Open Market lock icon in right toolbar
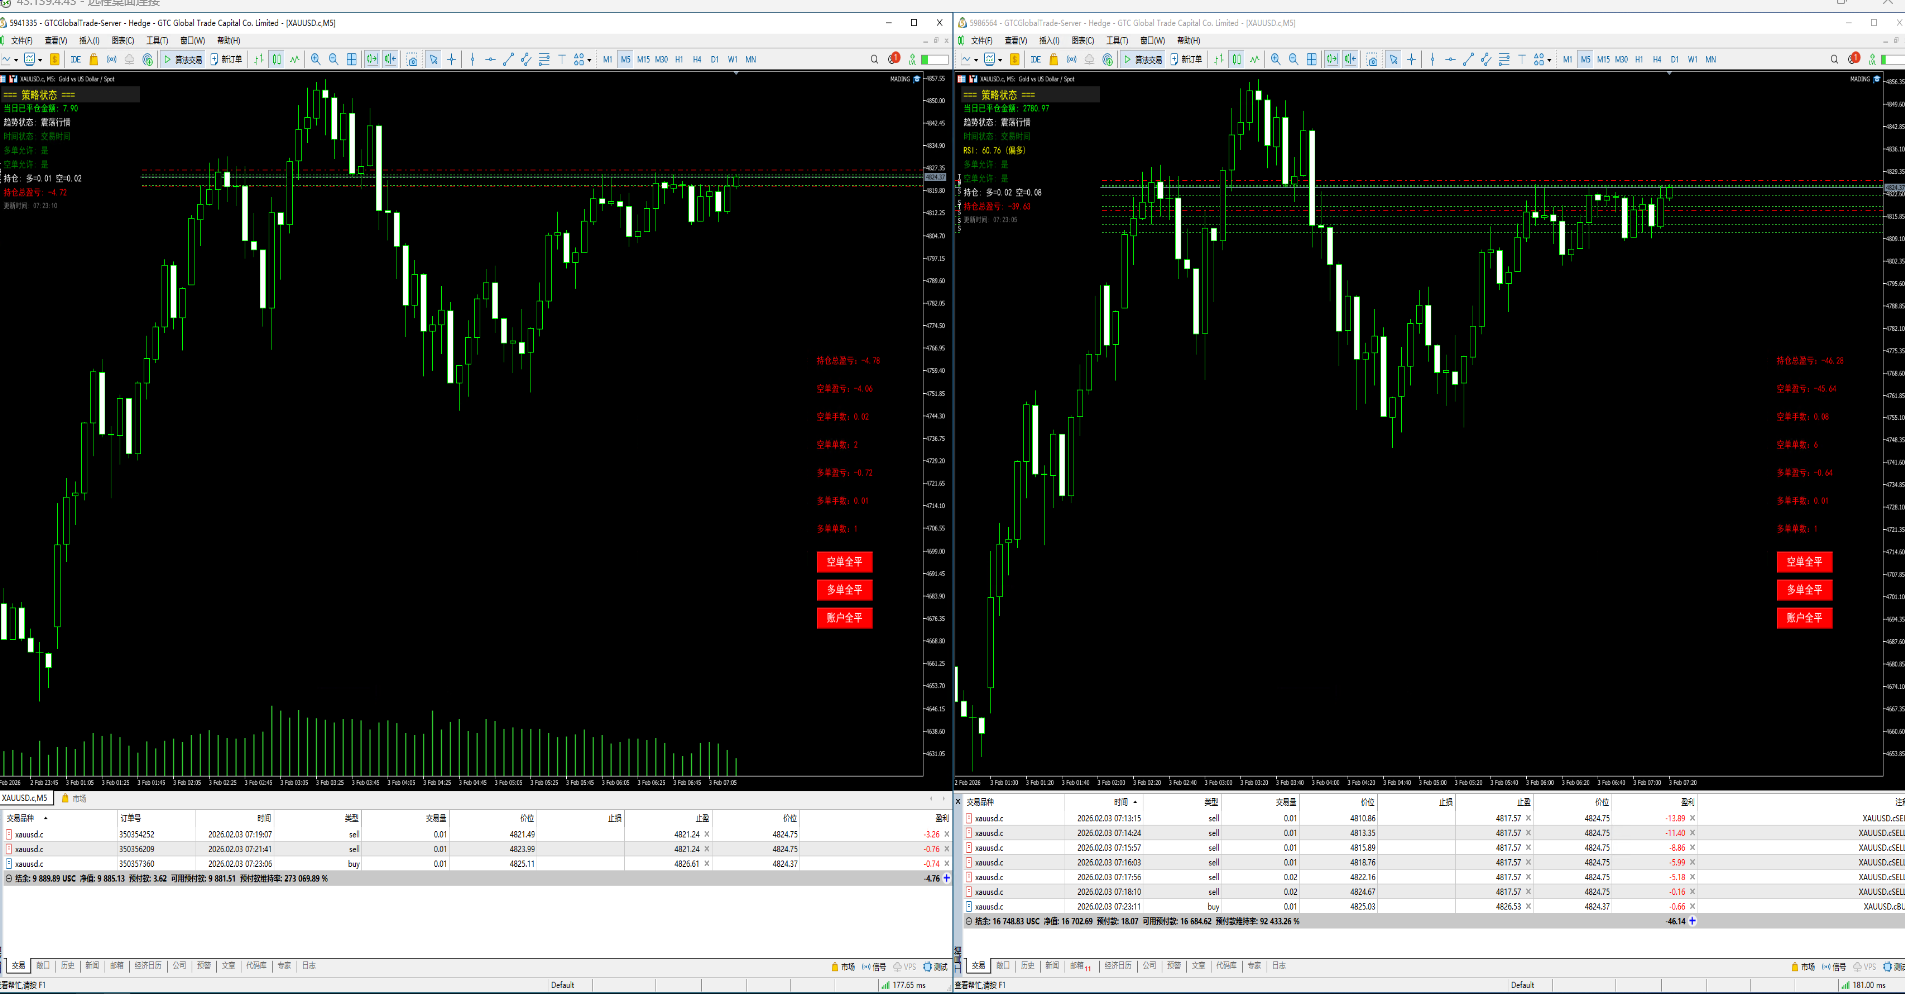 [1054, 59]
